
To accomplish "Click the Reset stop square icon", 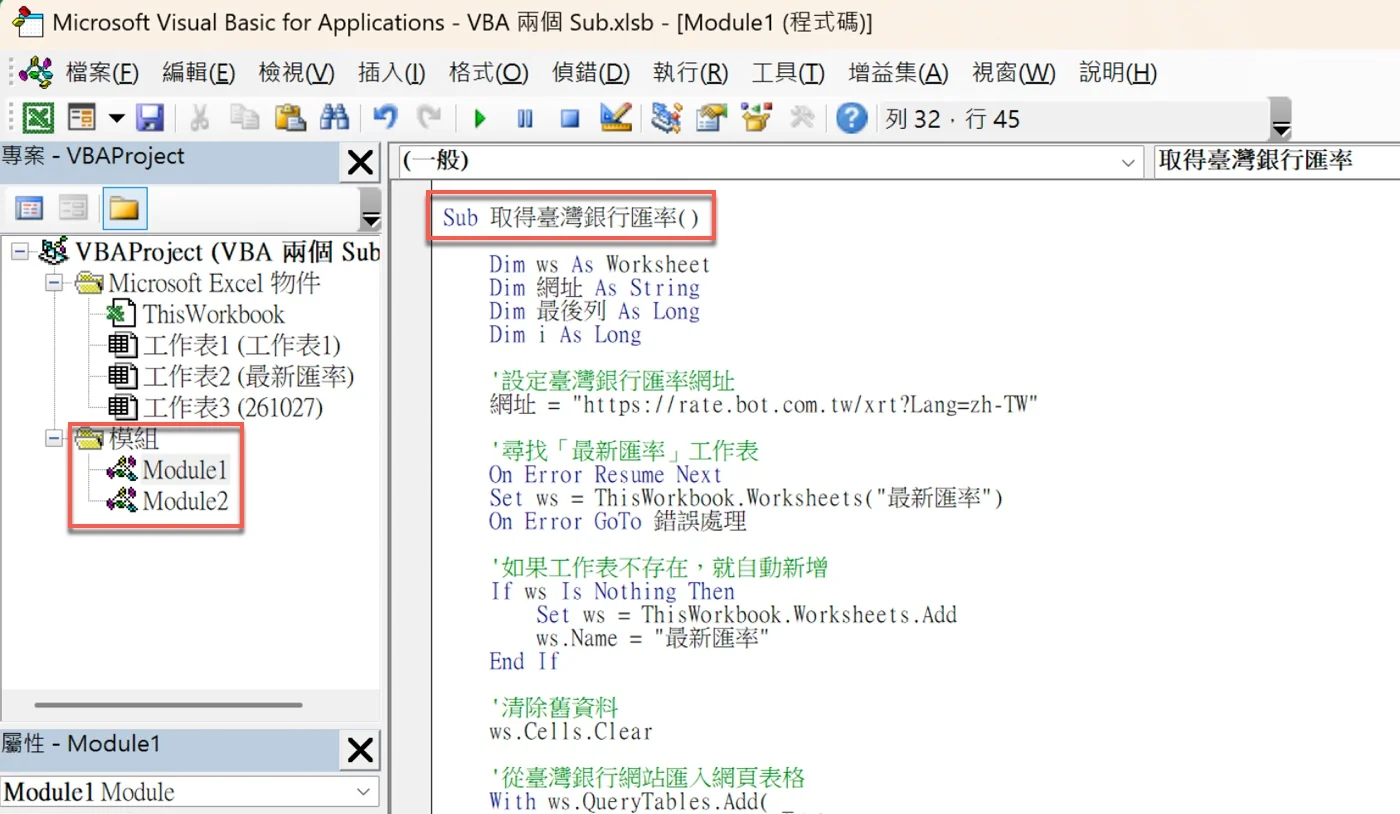I will tap(570, 119).
